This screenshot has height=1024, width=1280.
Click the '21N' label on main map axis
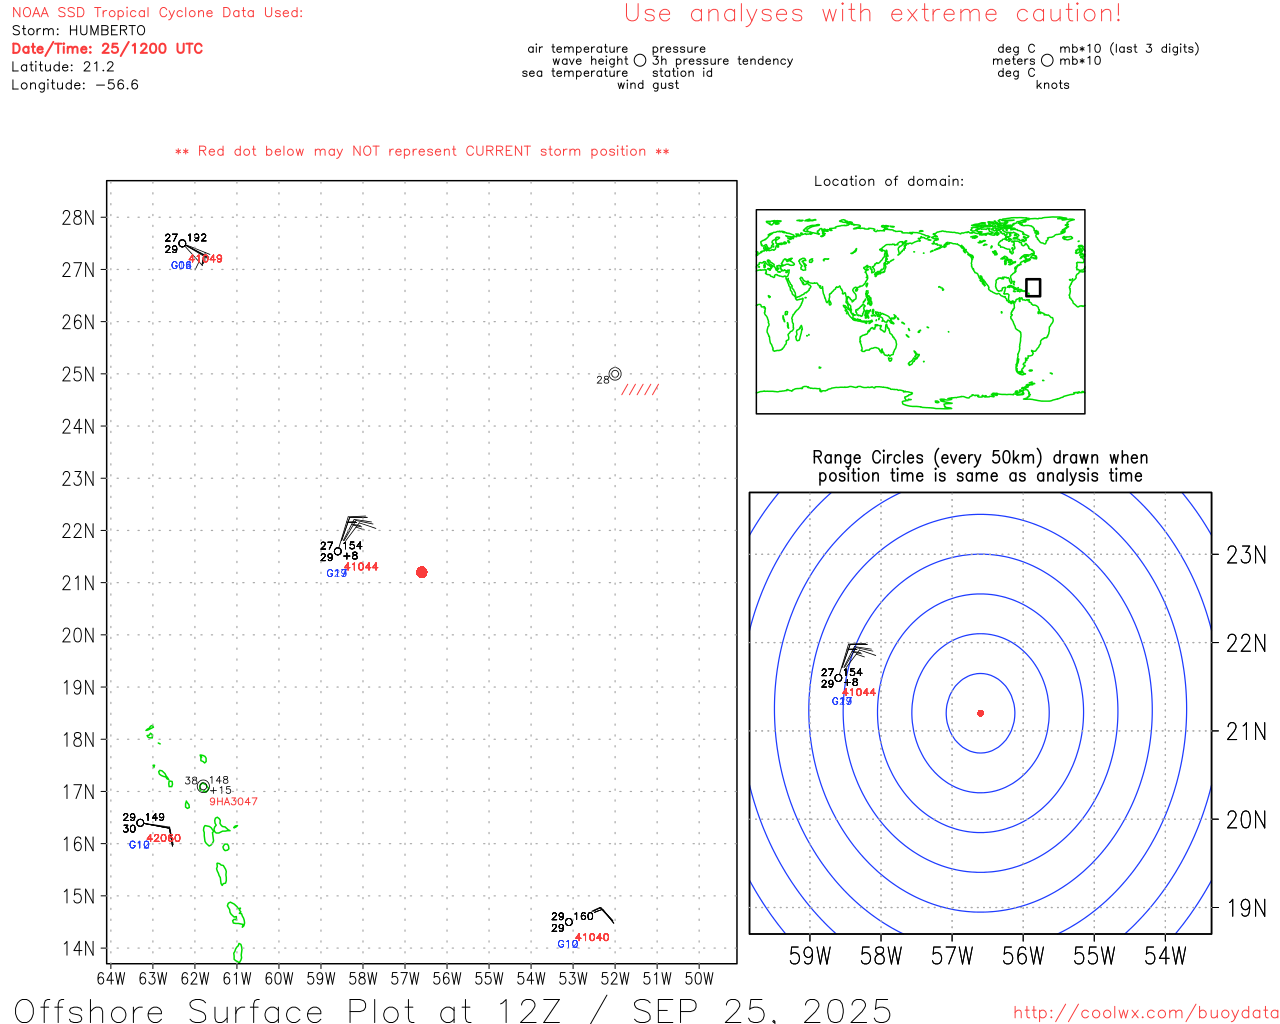79,583
